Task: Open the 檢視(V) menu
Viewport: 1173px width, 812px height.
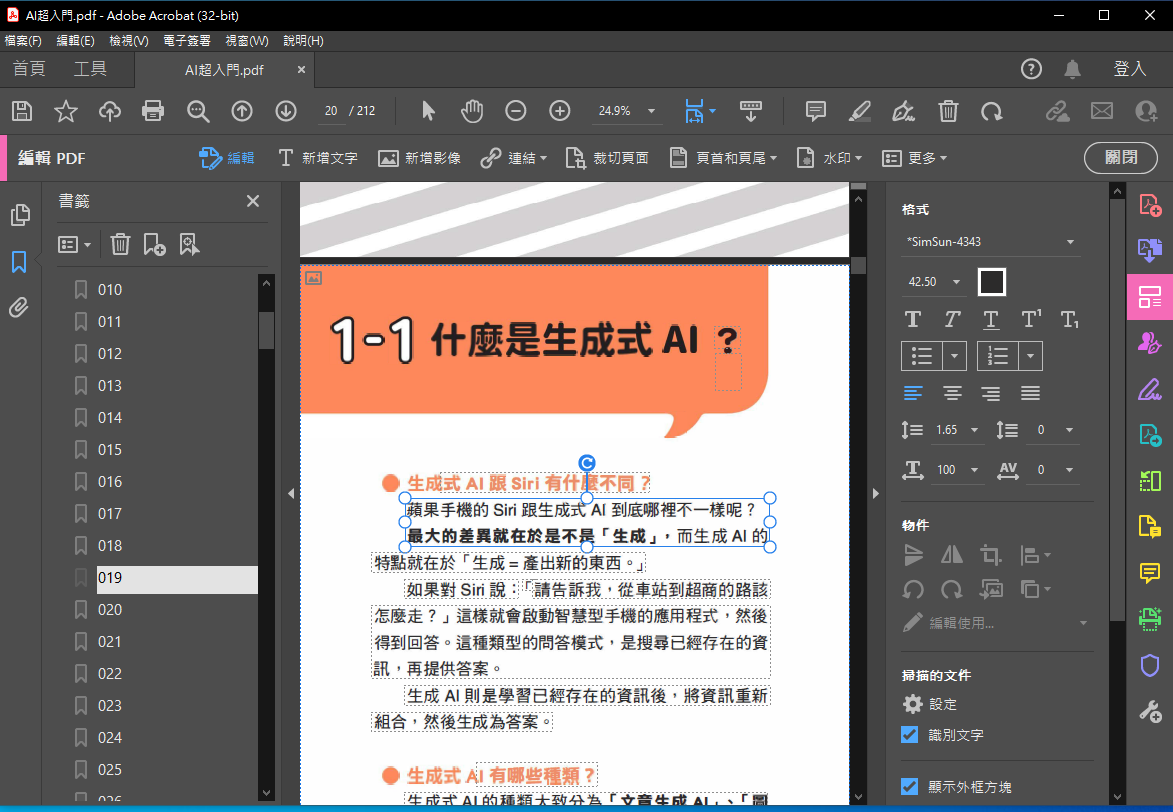Action: pyautogui.click(x=128, y=41)
